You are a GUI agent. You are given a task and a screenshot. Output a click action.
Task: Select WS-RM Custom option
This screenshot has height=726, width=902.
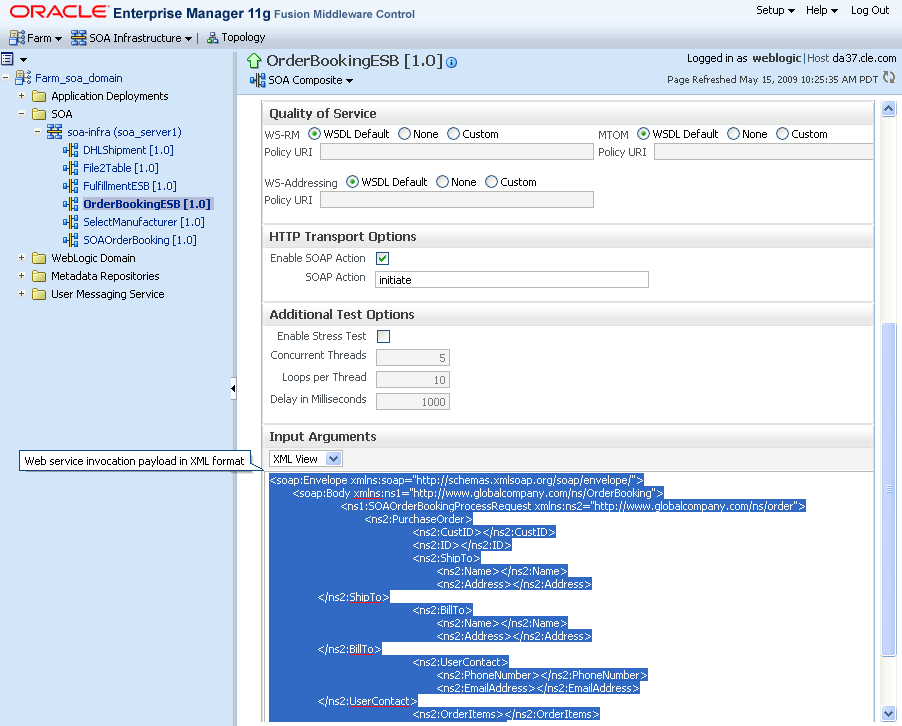point(453,133)
